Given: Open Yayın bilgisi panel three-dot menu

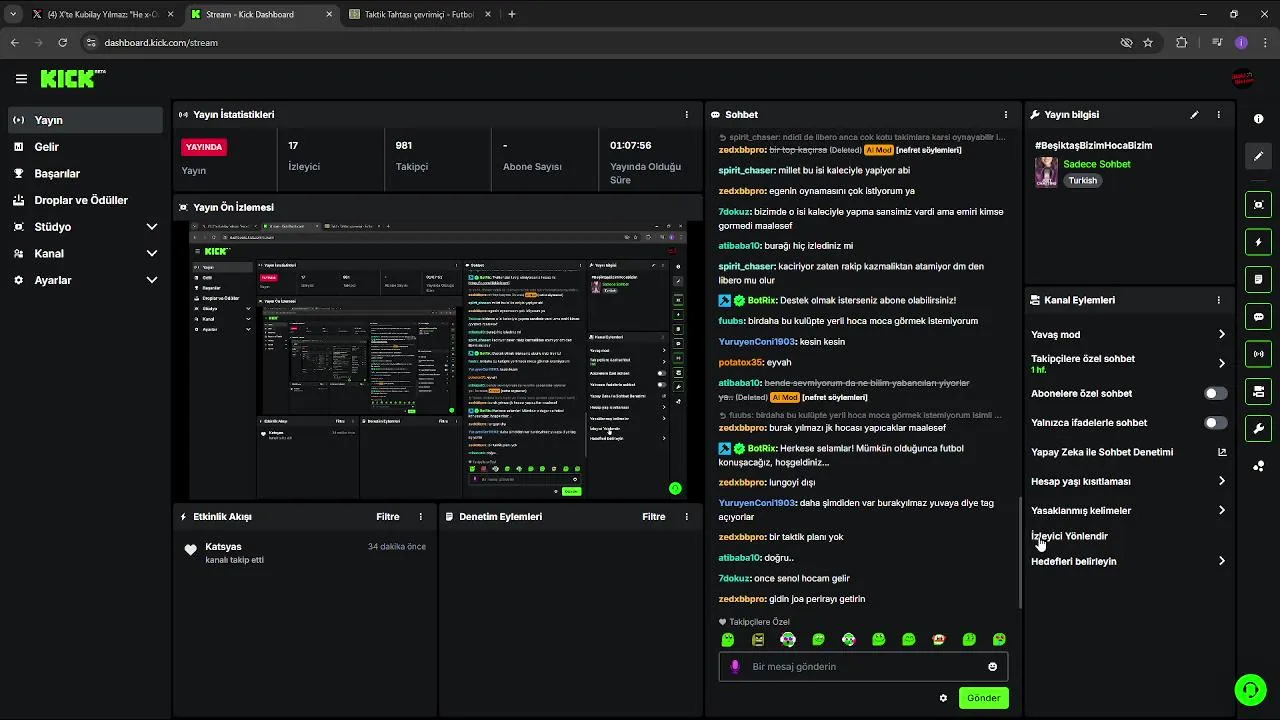Looking at the screenshot, I should (x=1218, y=115).
